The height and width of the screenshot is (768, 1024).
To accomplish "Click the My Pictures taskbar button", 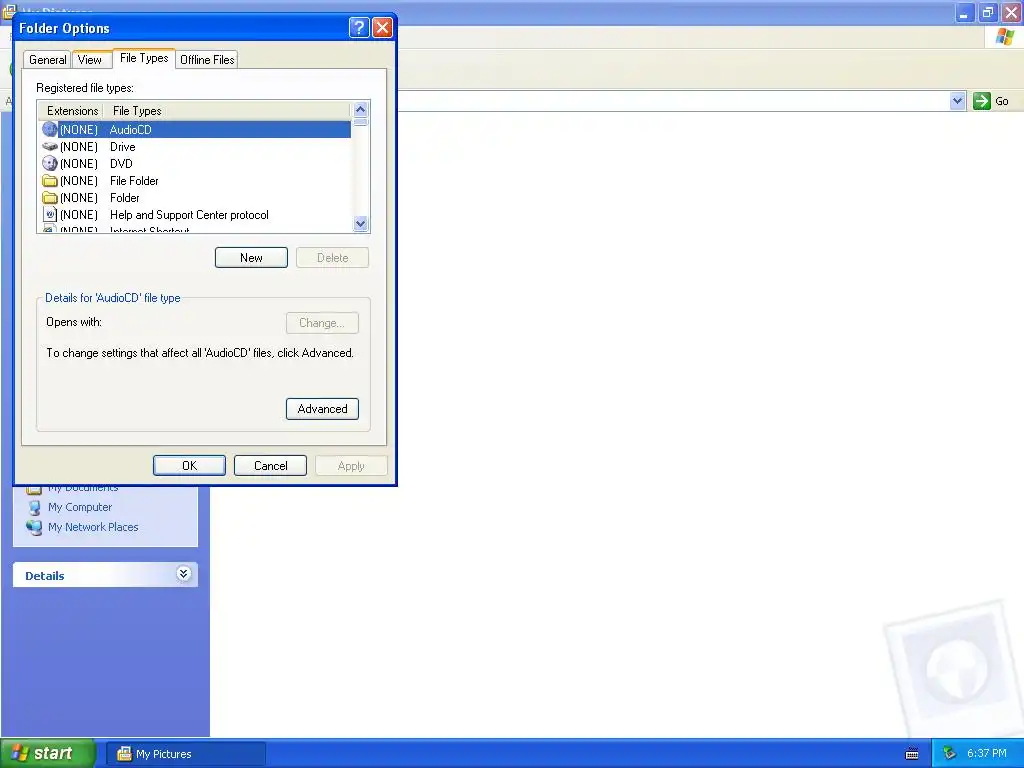I will click(x=185, y=754).
